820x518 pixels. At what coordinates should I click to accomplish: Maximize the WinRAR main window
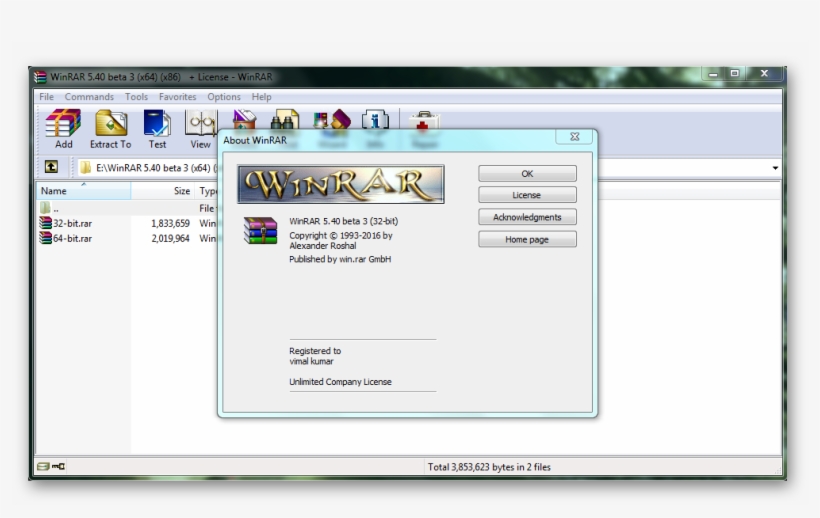click(734, 73)
